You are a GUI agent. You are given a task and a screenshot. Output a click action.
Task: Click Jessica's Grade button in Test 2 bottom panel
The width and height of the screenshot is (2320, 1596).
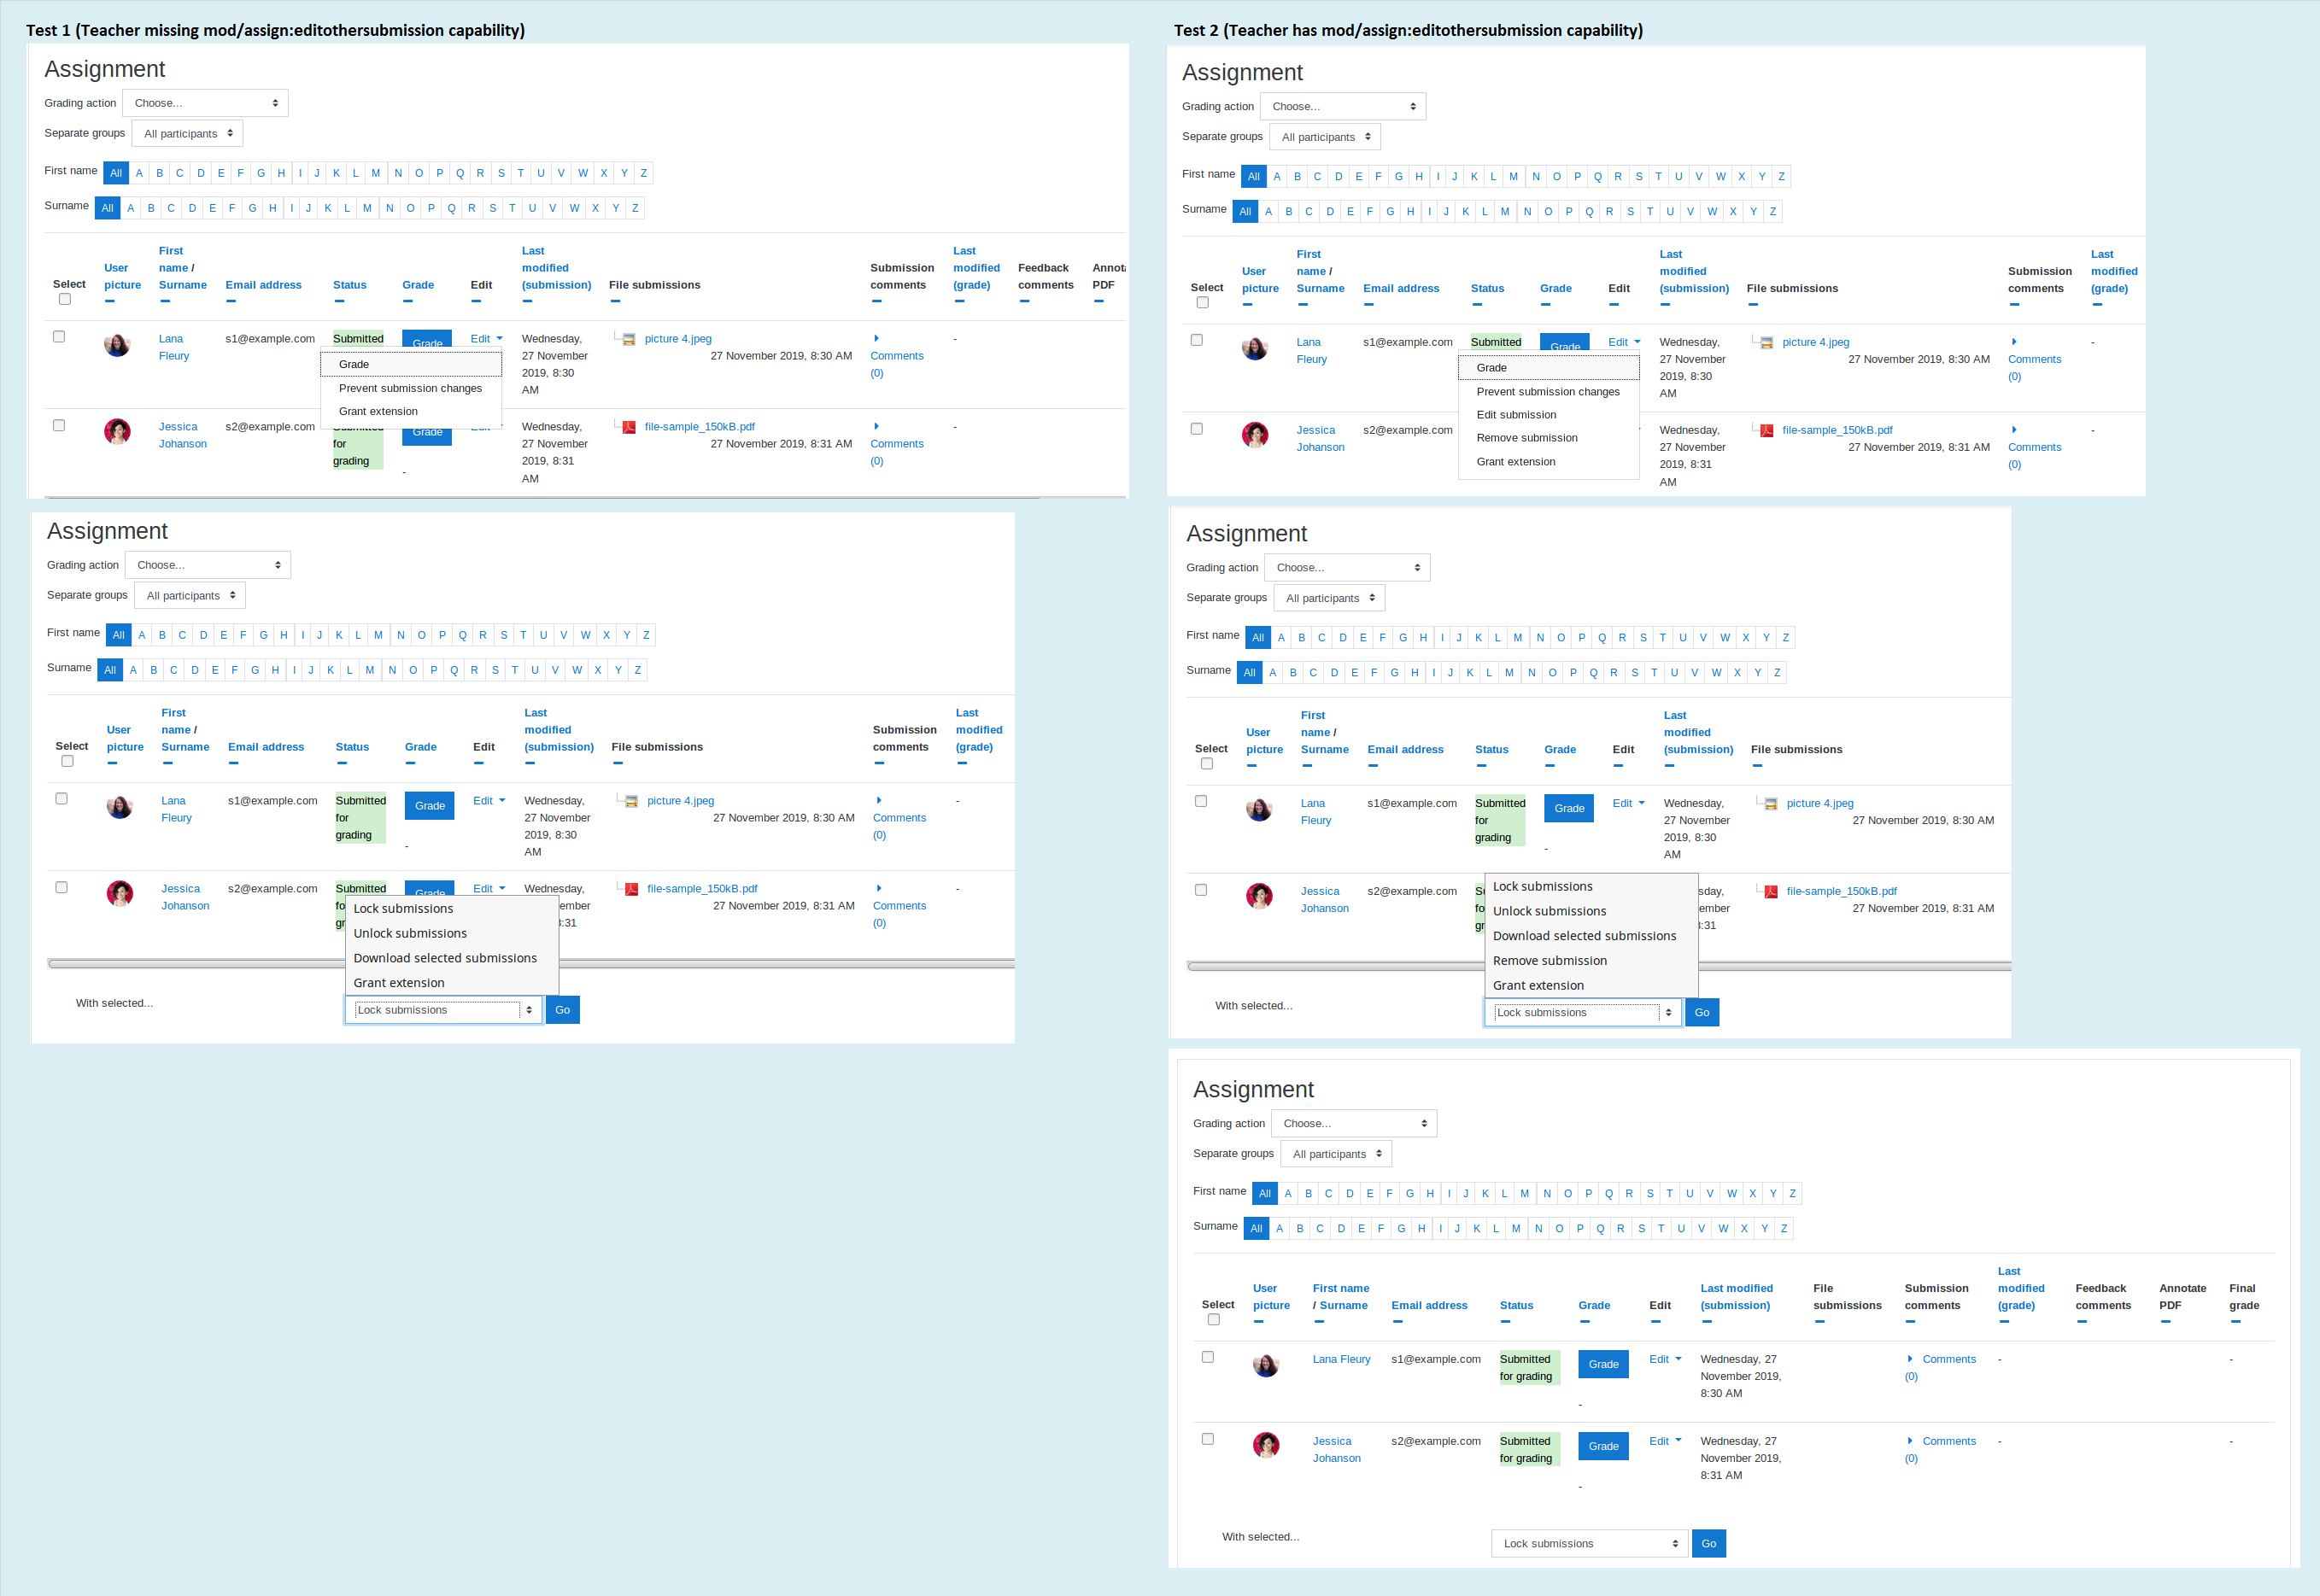[x=1603, y=1447]
